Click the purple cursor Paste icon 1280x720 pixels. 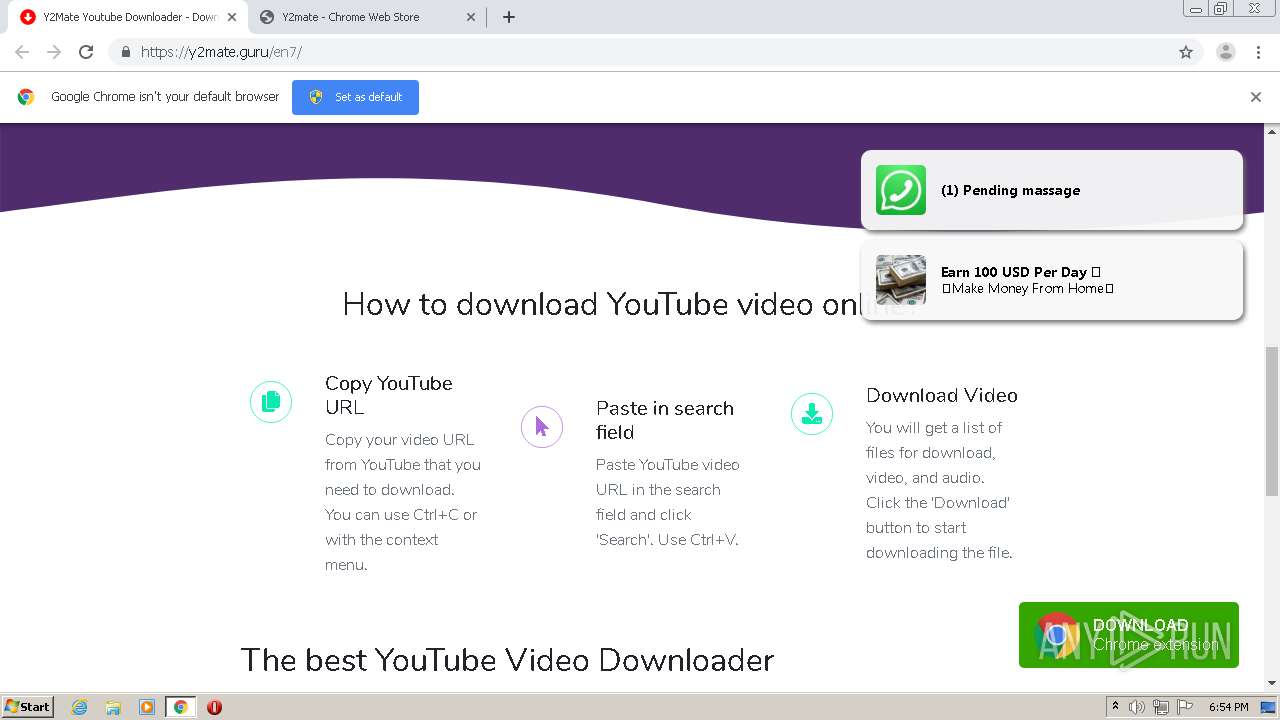coord(542,427)
